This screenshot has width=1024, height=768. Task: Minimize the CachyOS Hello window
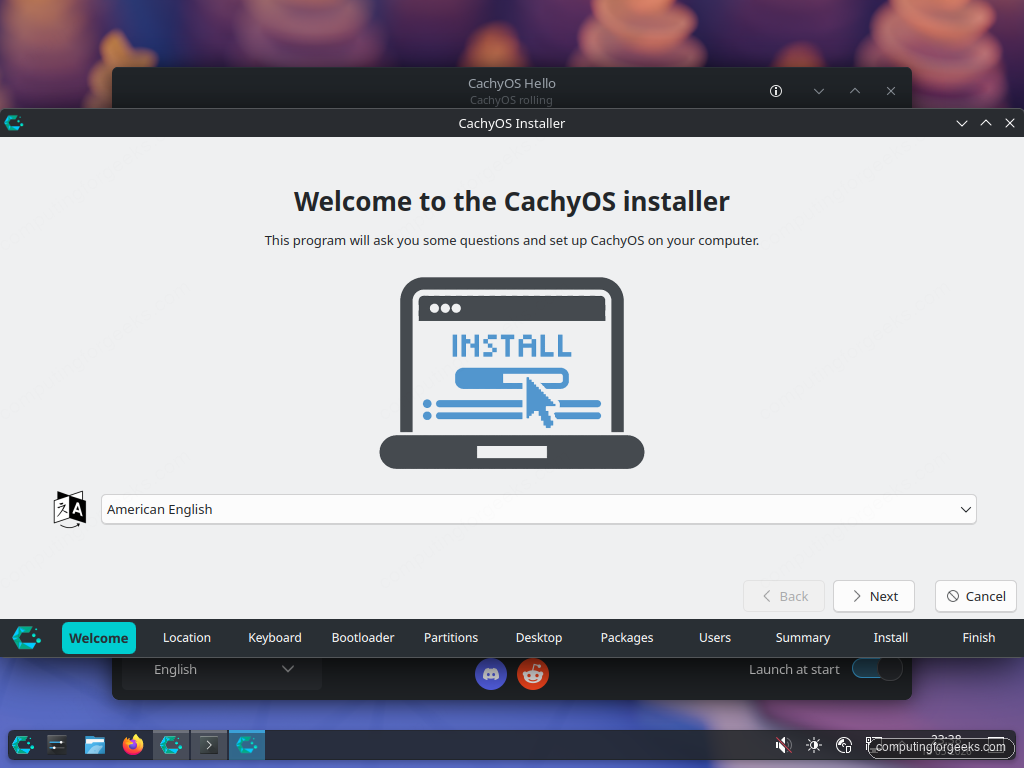[819, 91]
